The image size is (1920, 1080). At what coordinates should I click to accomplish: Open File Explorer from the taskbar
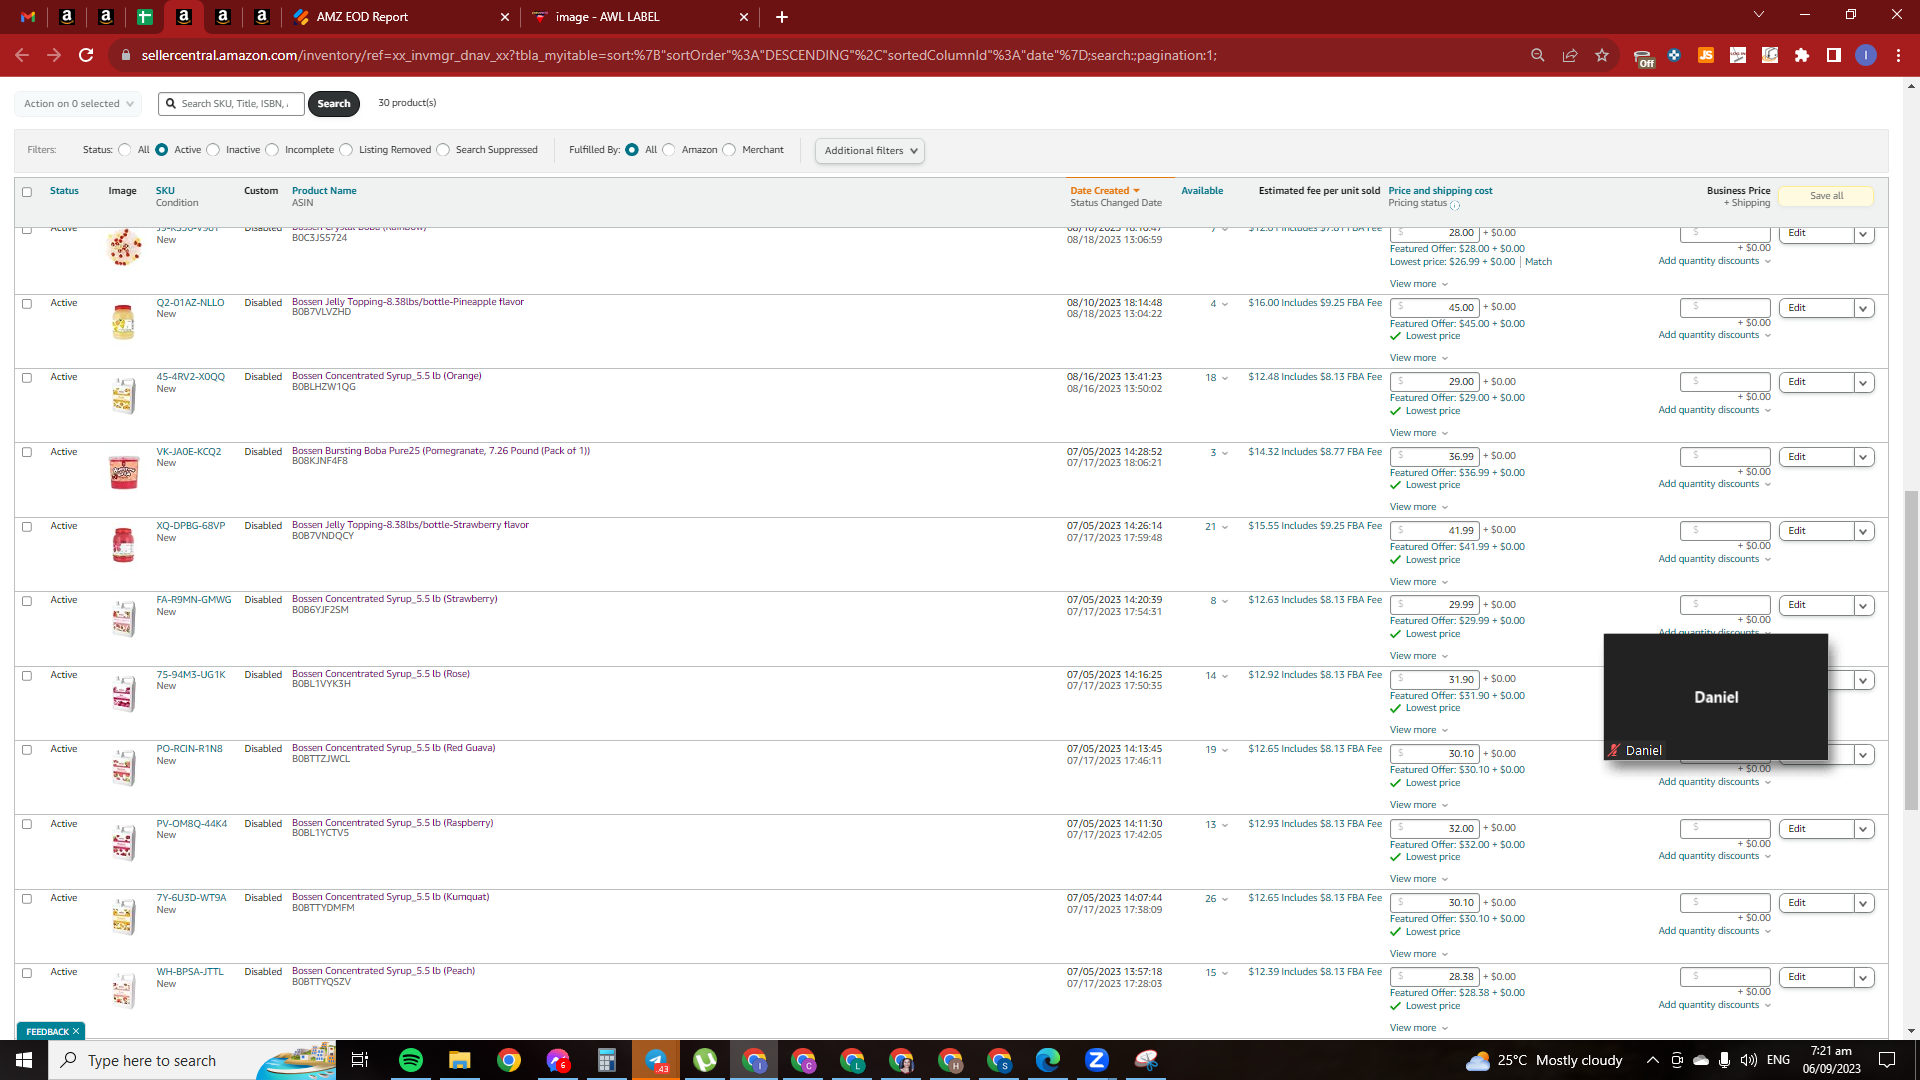click(x=460, y=1060)
